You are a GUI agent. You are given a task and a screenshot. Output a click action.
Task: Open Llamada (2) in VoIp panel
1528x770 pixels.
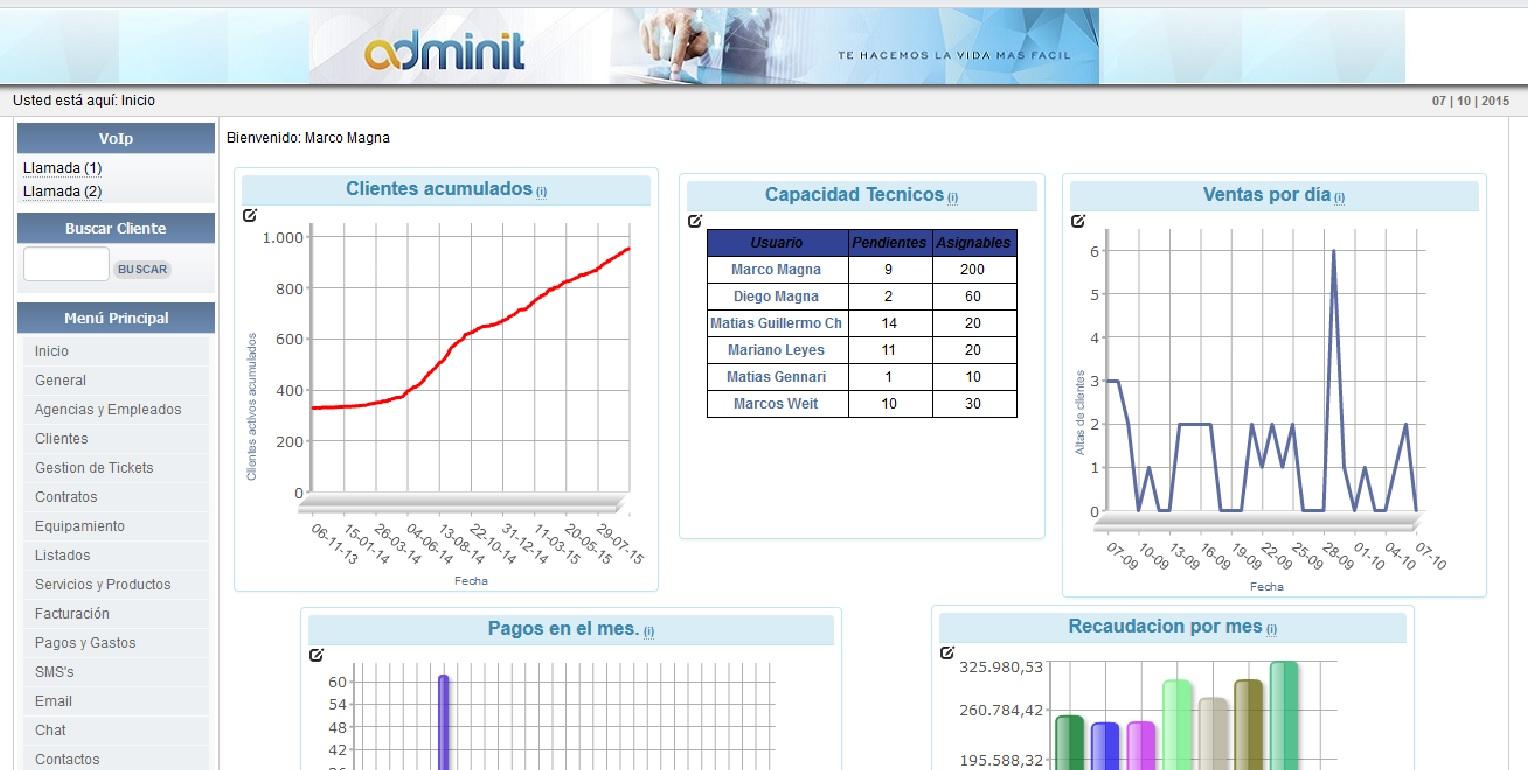[x=62, y=191]
